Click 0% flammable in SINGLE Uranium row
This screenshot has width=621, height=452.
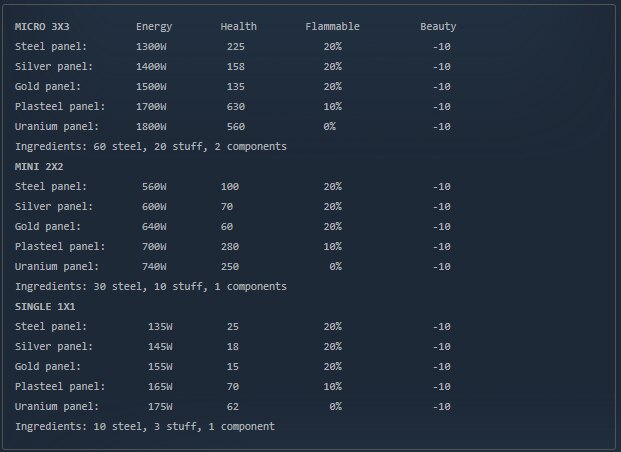tap(335, 407)
